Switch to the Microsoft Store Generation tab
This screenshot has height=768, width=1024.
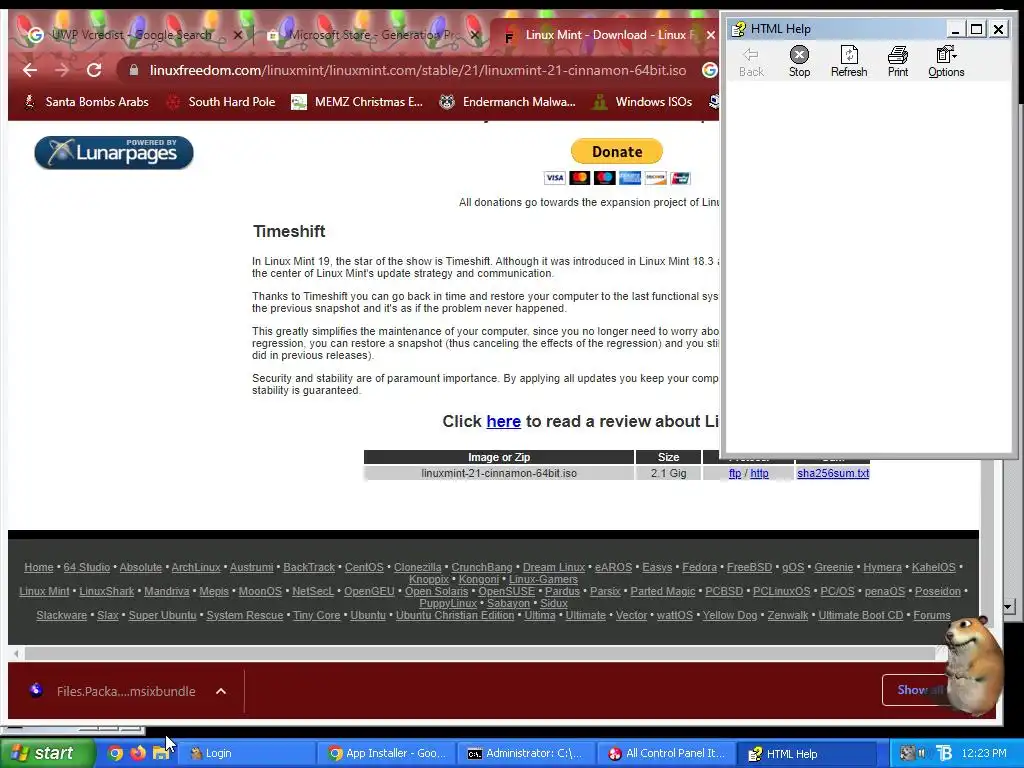(x=374, y=35)
